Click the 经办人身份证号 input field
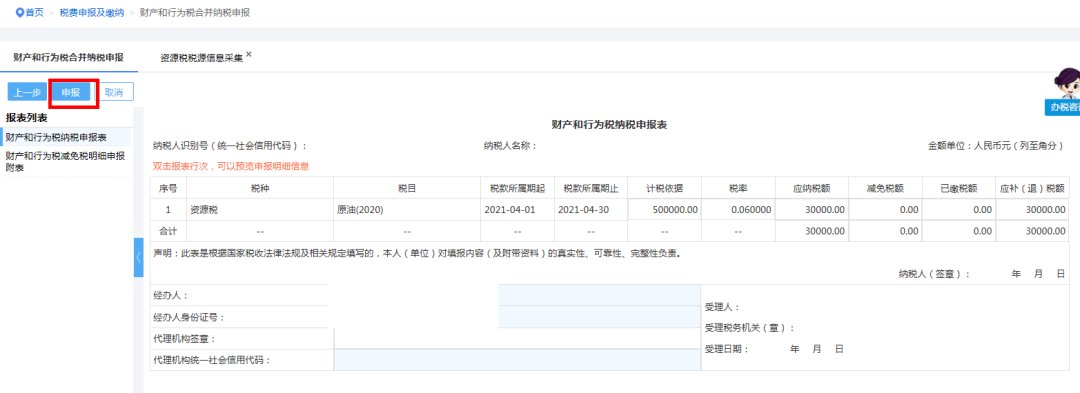 click(x=599, y=317)
